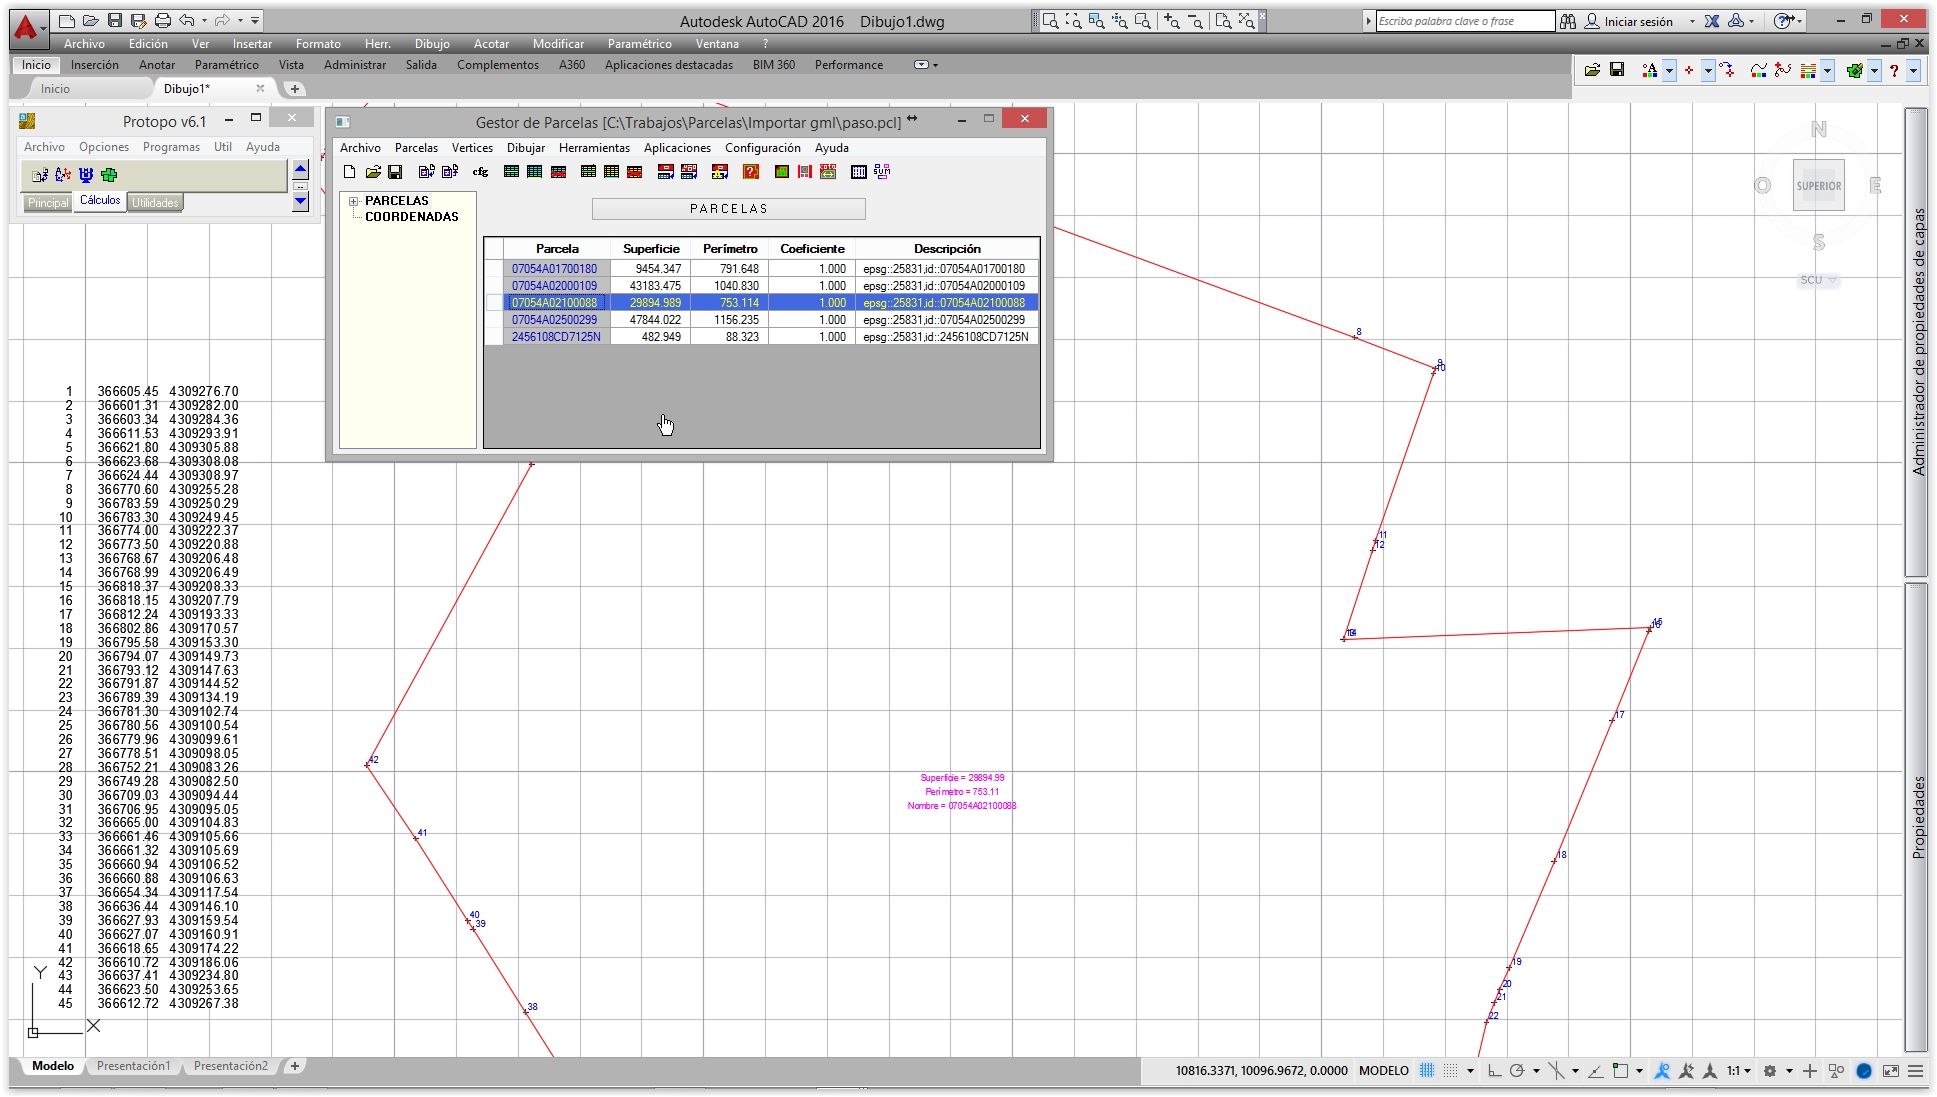Click the Zoom In icon with plus sign
The height and width of the screenshot is (1097, 1937).
pyautogui.click(x=1173, y=20)
